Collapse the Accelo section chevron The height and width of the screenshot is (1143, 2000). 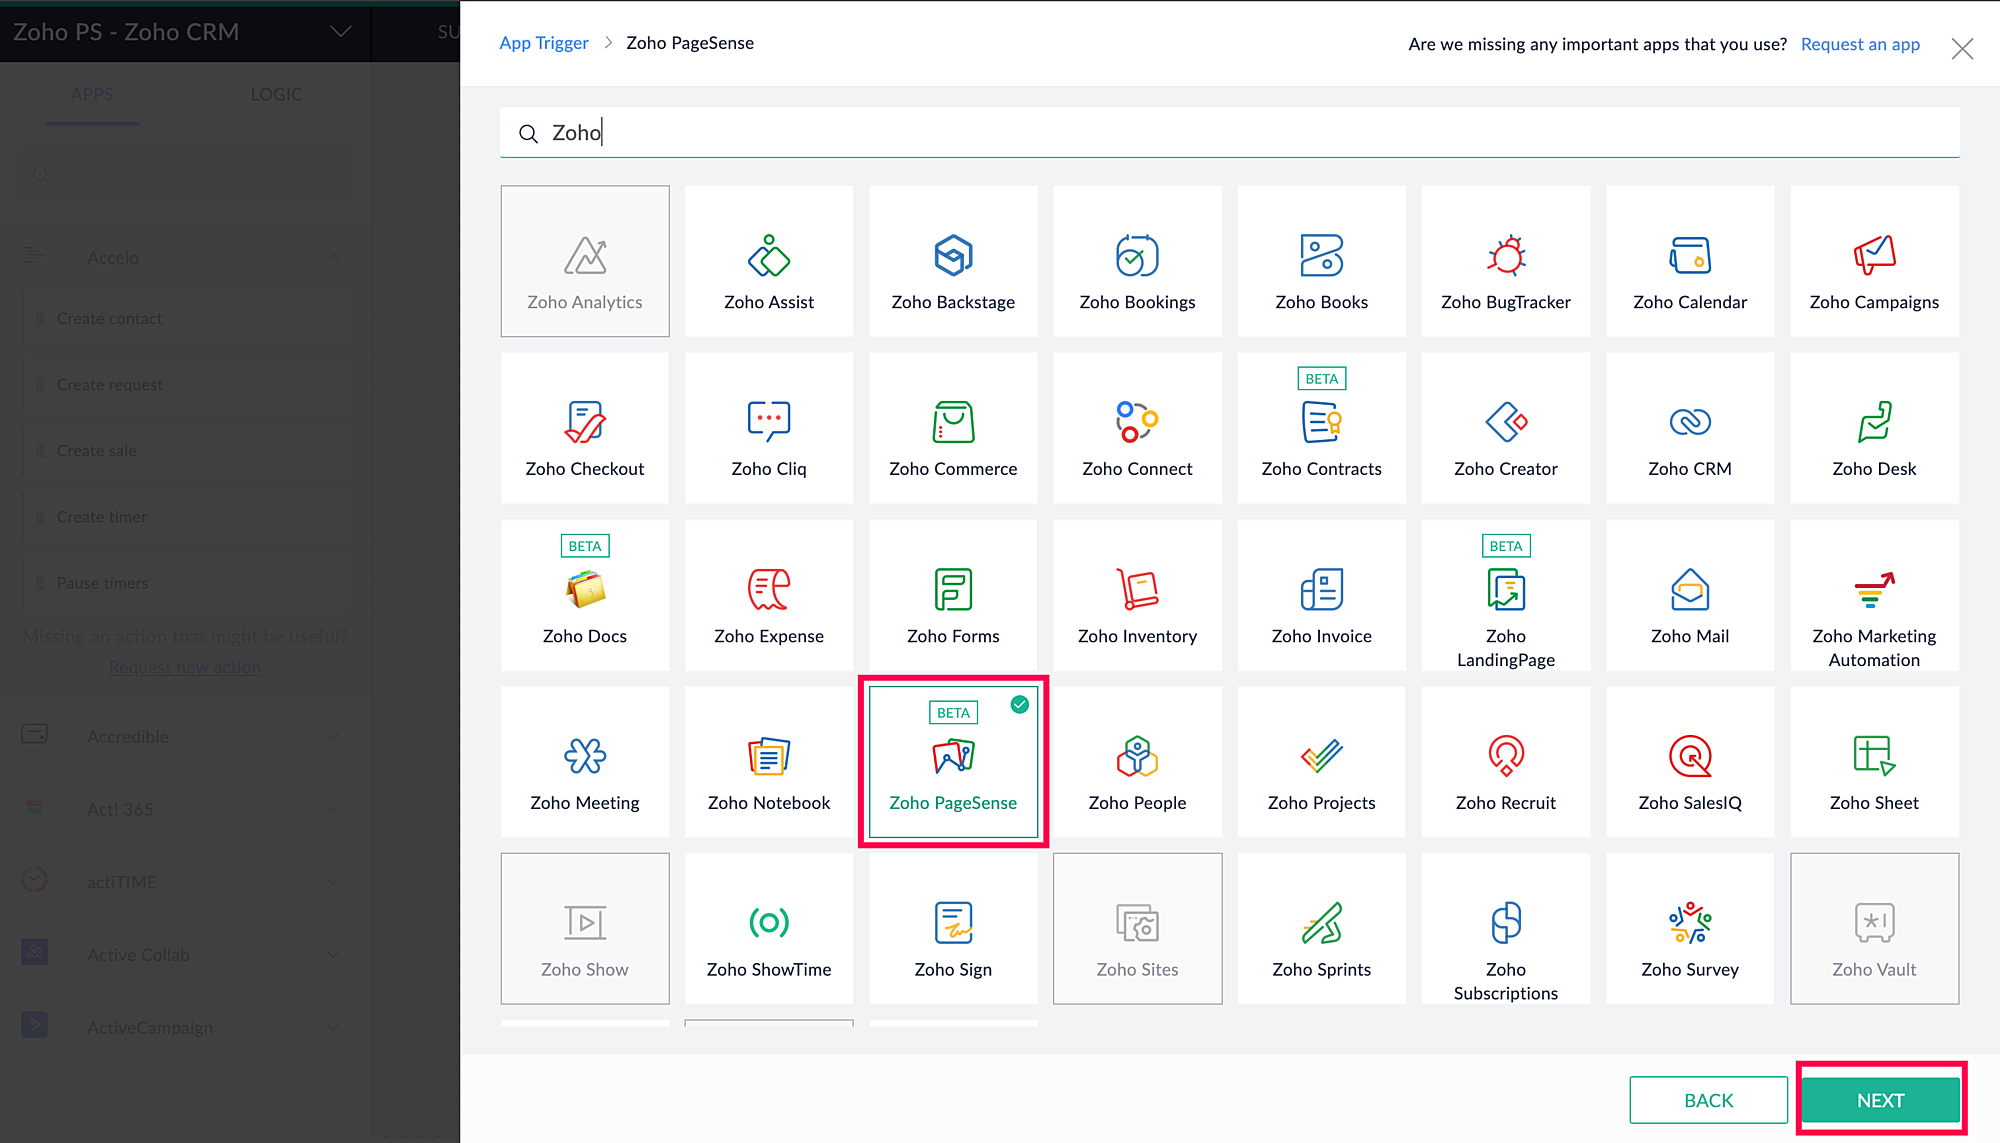pyautogui.click(x=334, y=258)
